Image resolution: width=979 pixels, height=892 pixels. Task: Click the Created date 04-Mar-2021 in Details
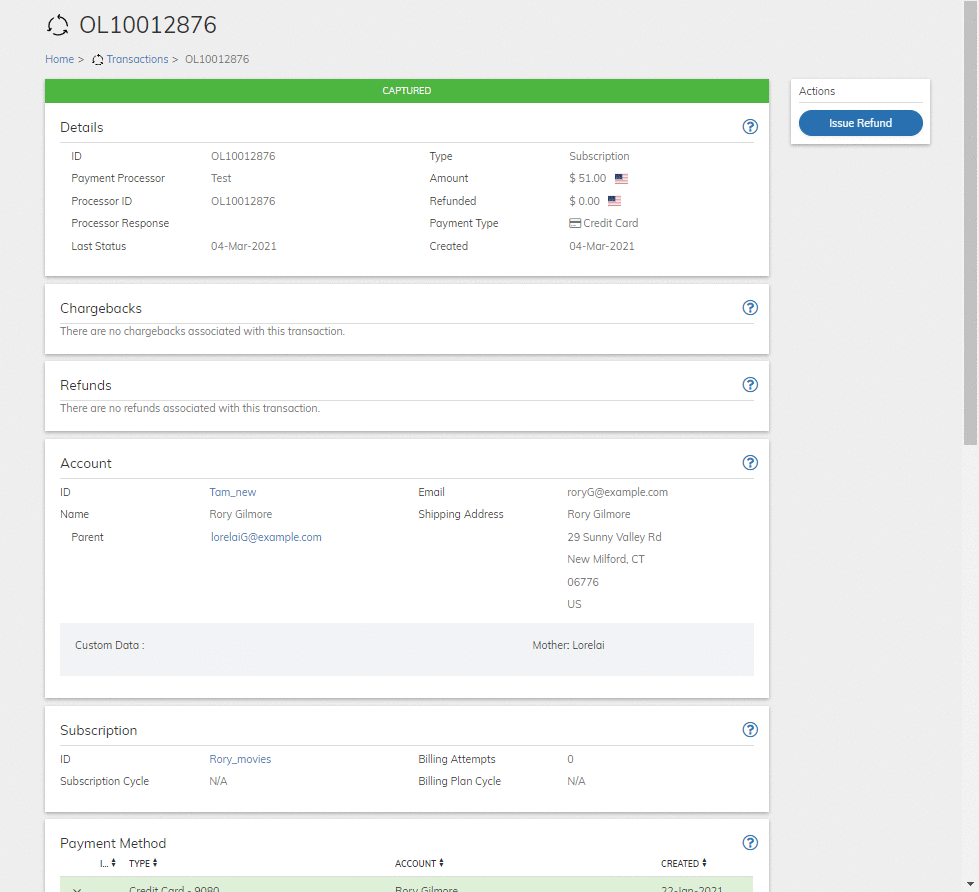click(x=601, y=247)
